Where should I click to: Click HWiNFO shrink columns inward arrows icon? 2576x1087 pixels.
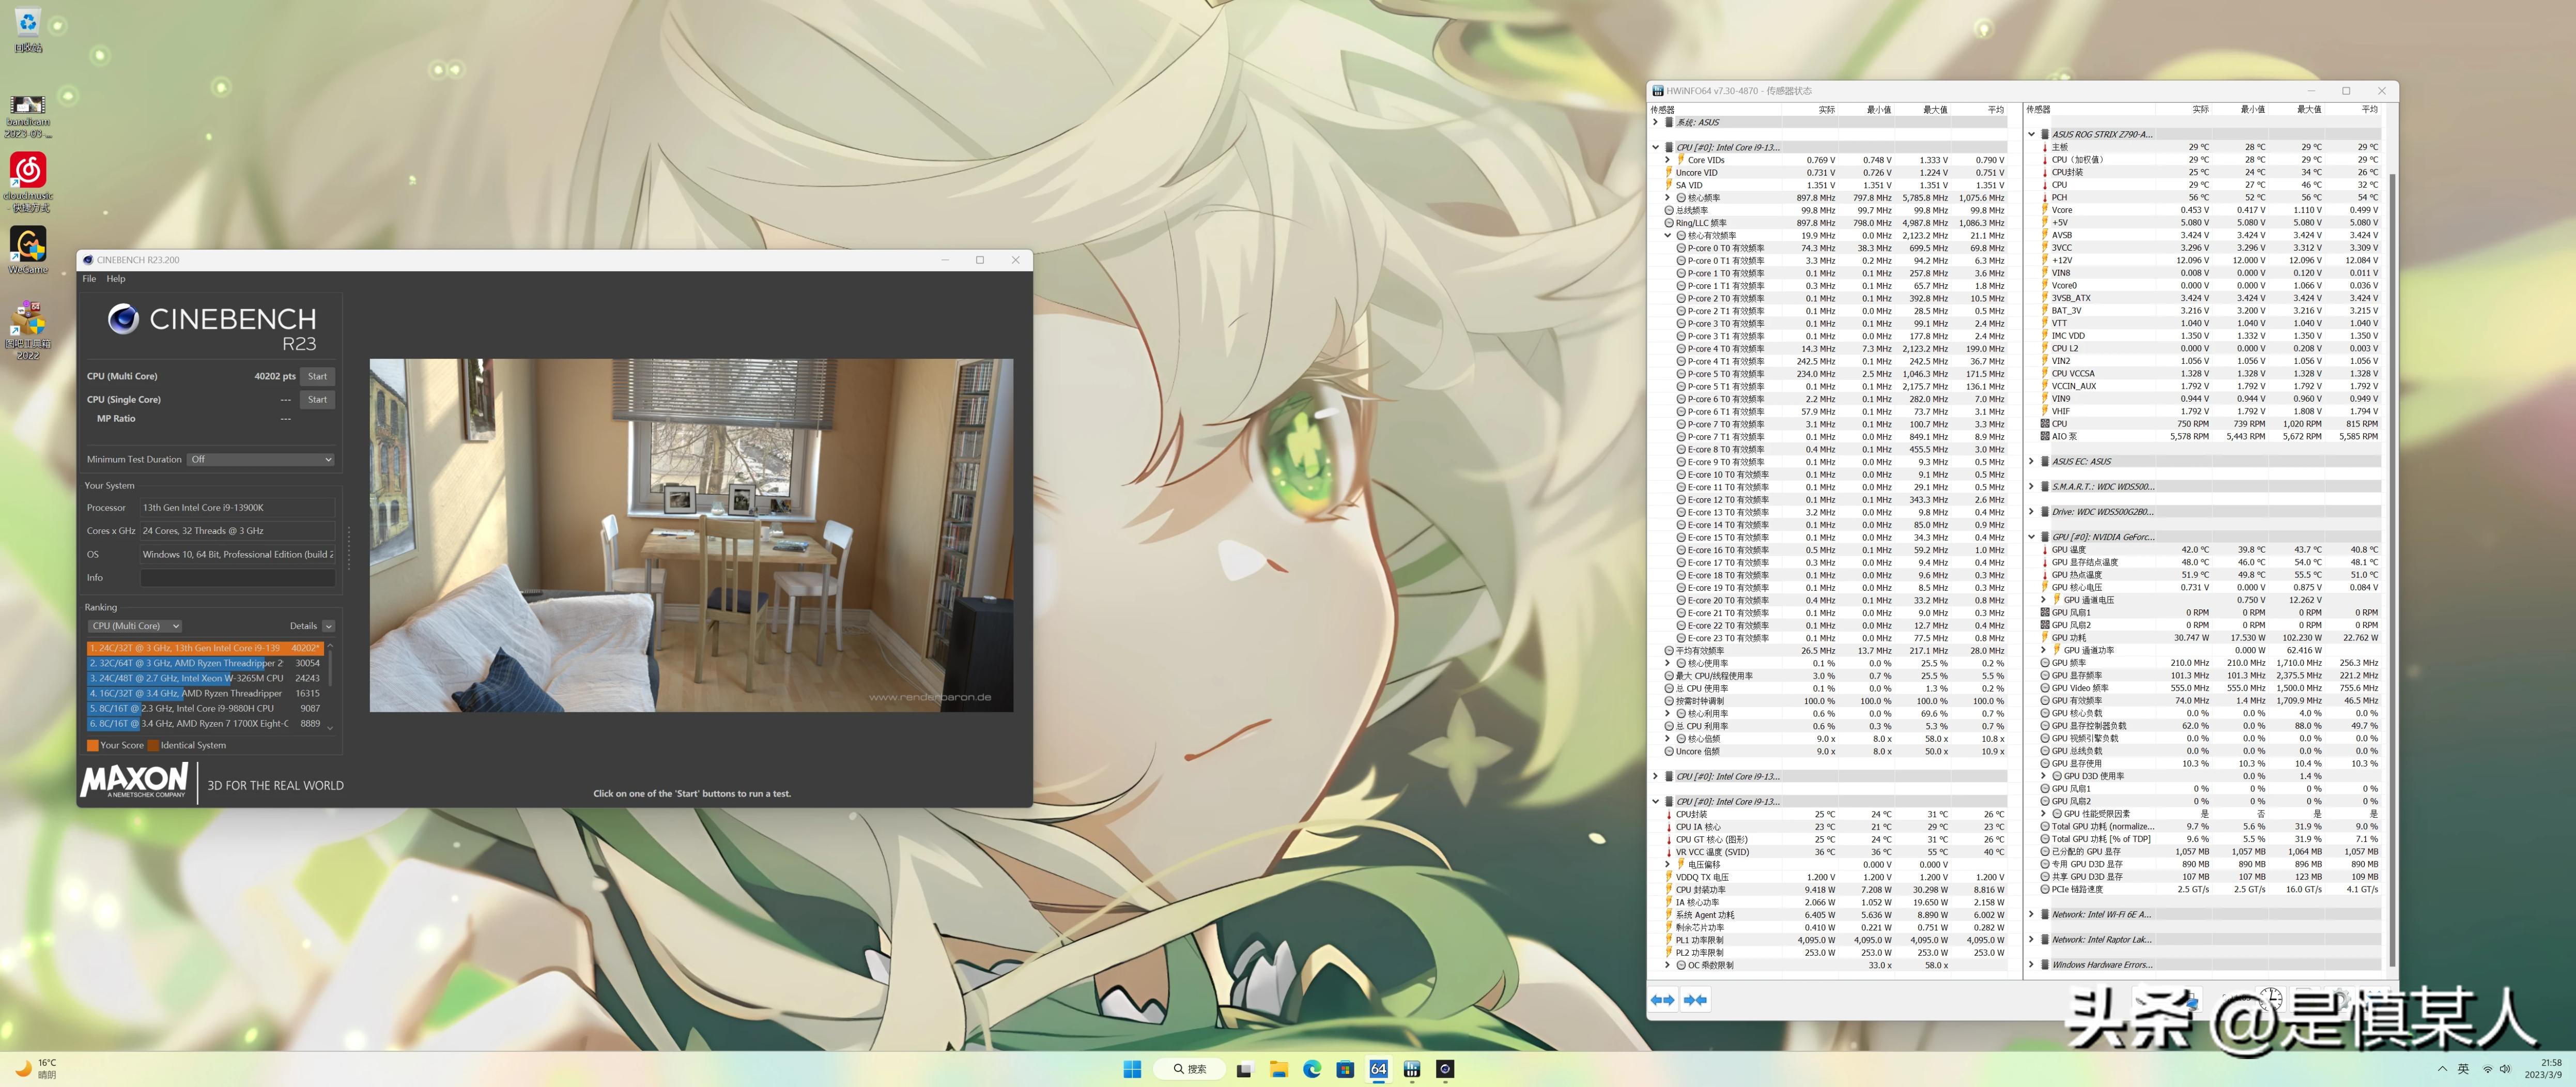1695,1000
